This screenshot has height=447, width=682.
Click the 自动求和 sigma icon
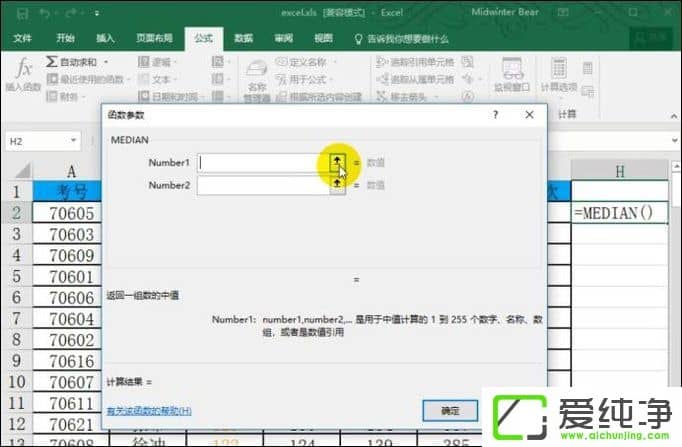(52, 62)
